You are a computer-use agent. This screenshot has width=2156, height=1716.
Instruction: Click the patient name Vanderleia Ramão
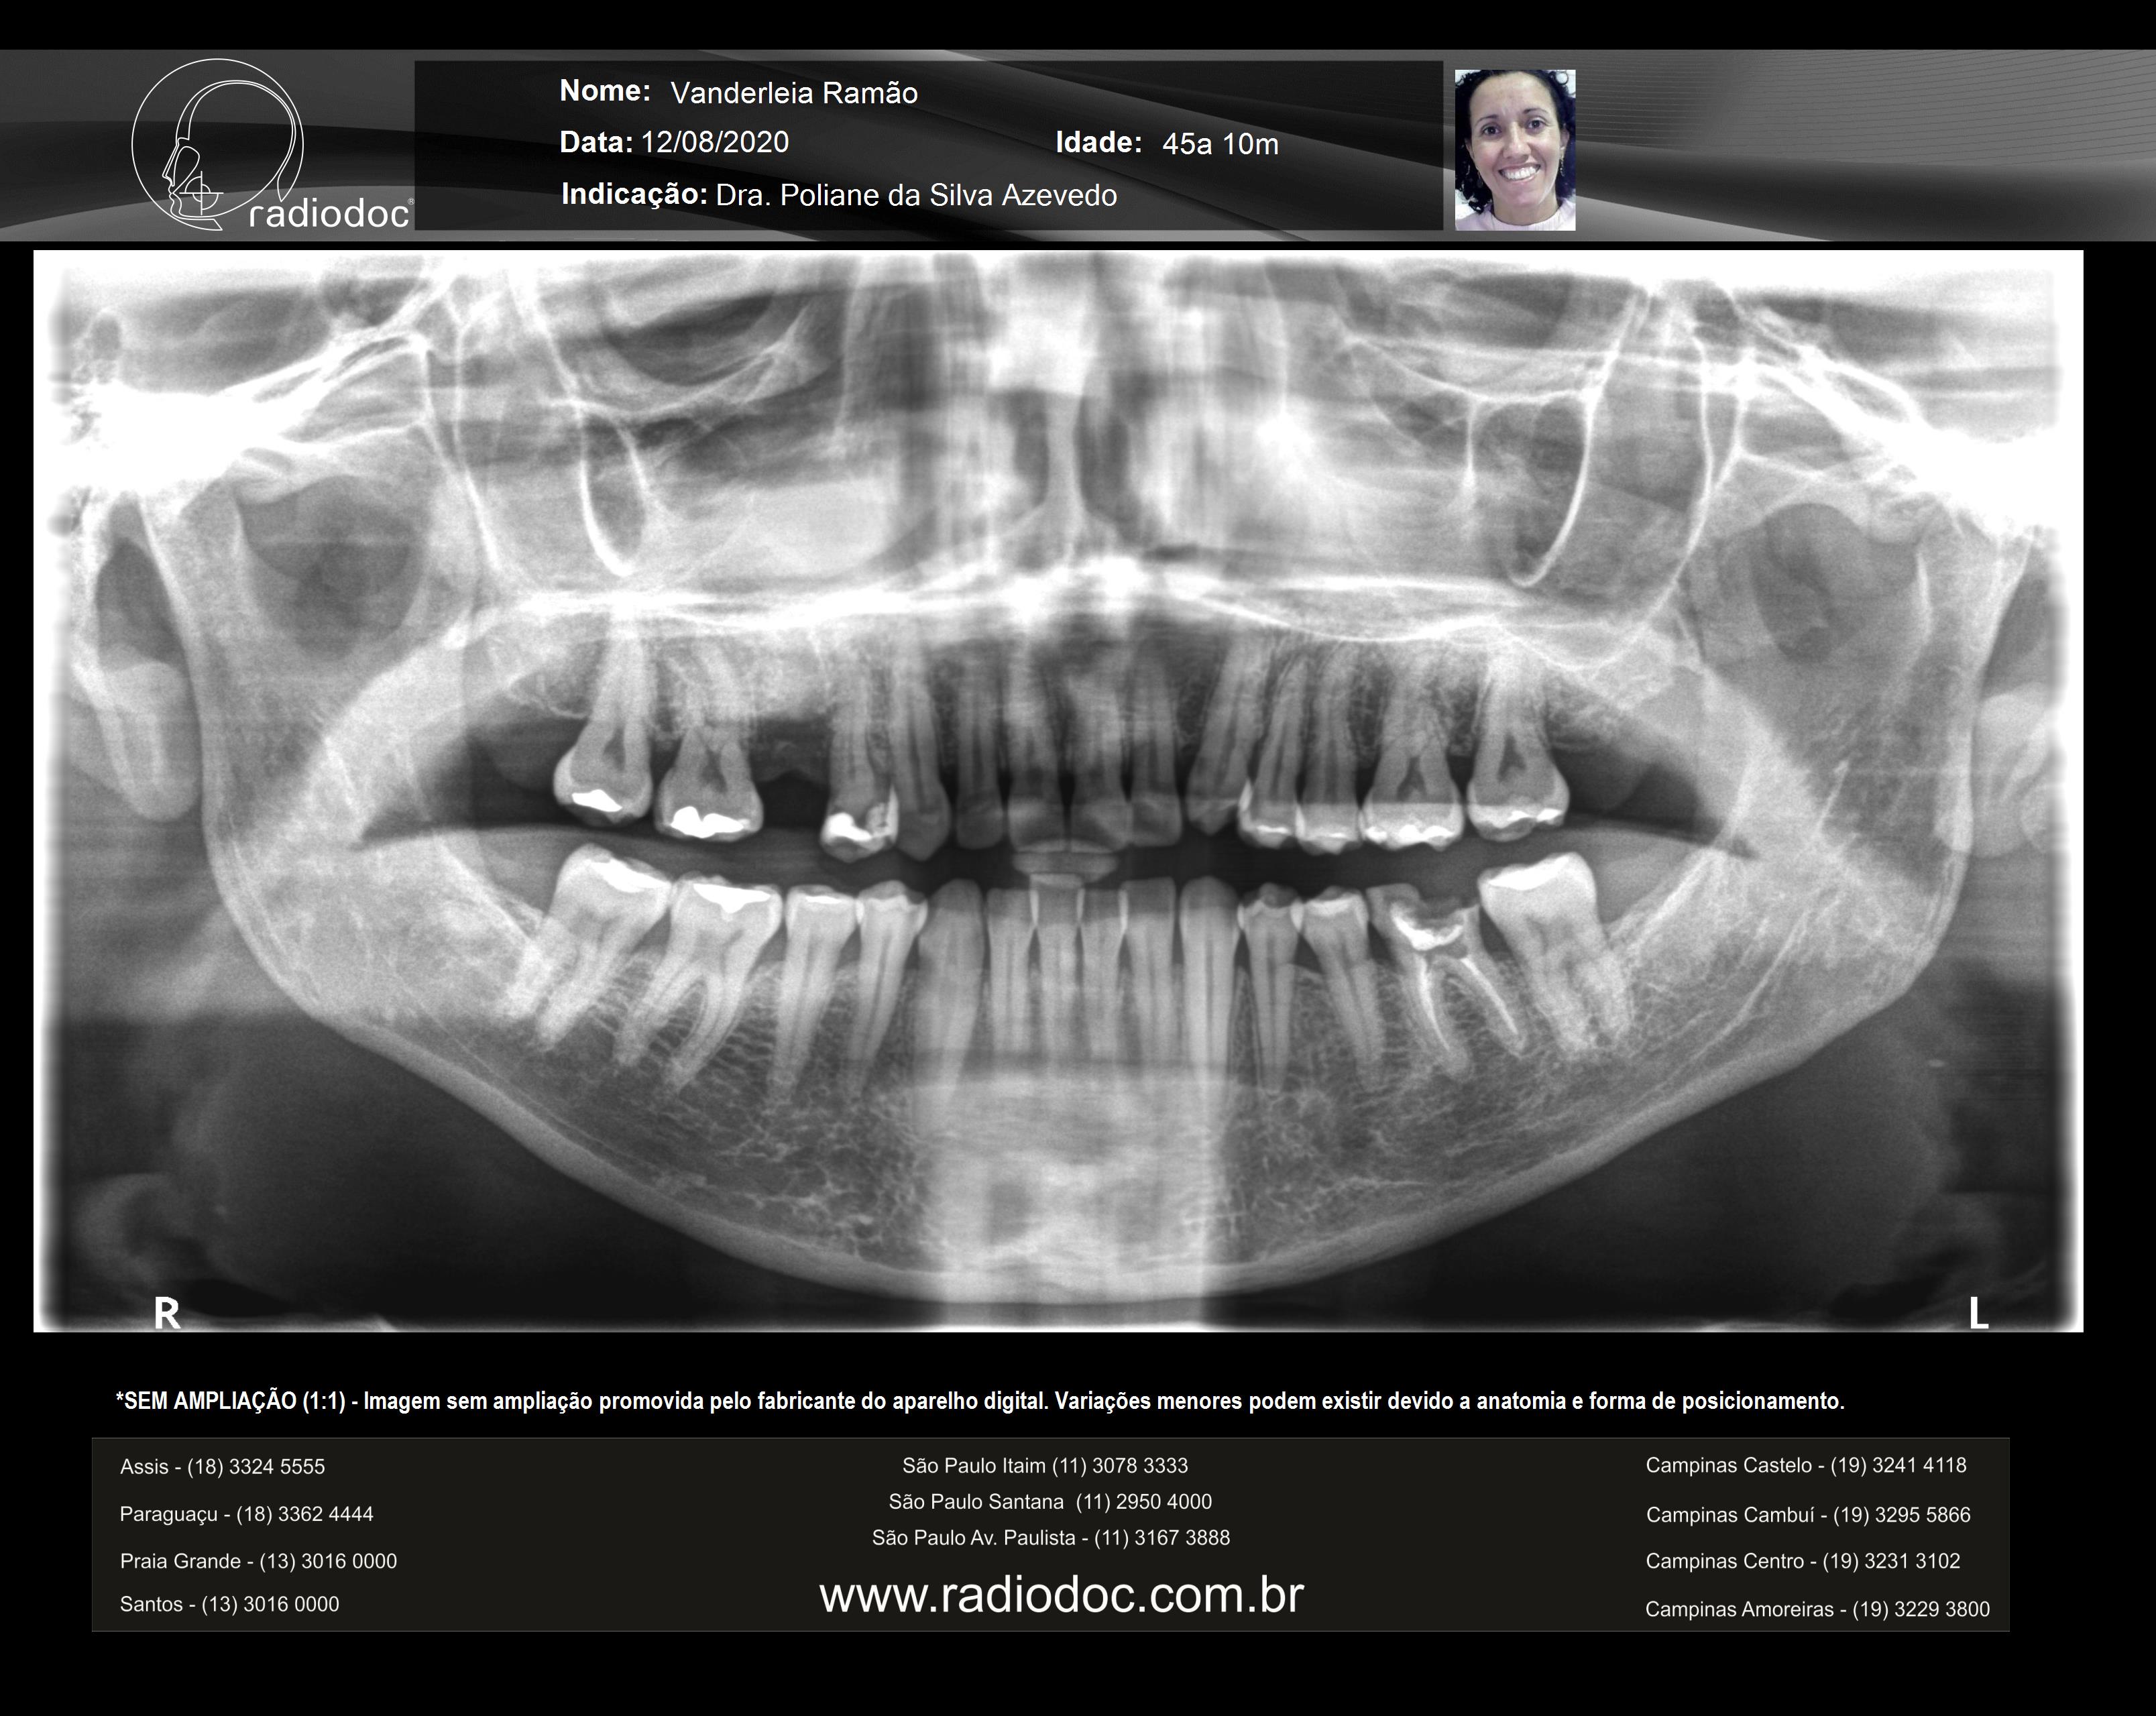[x=793, y=93]
